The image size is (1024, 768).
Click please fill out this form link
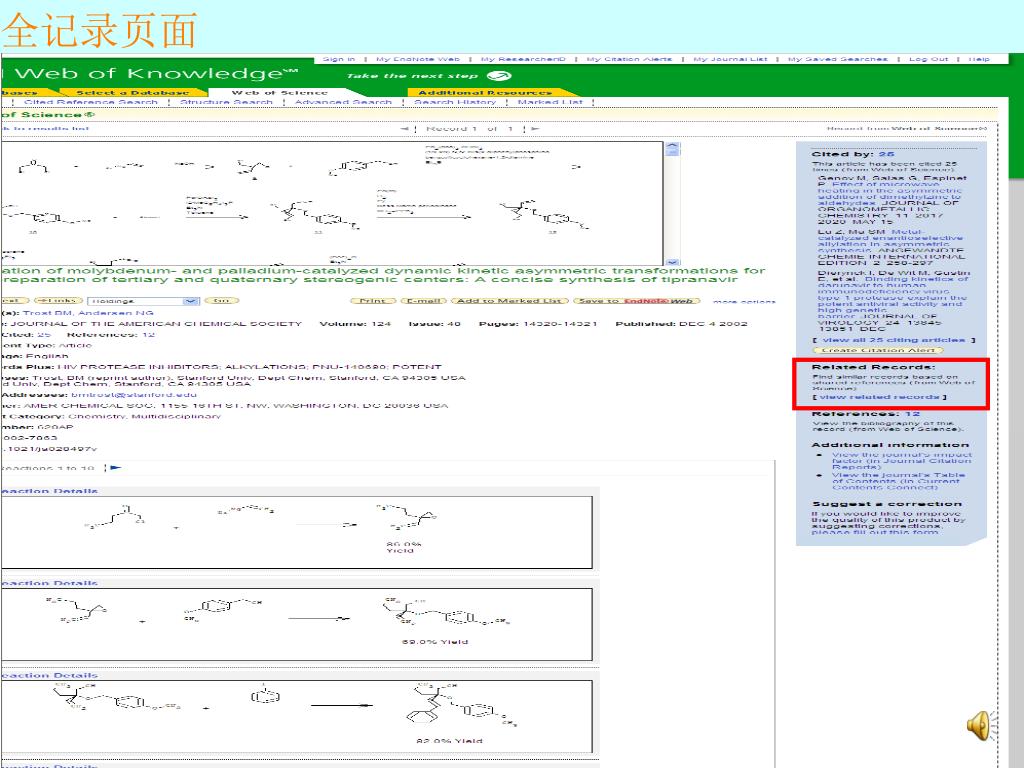(875, 532)
